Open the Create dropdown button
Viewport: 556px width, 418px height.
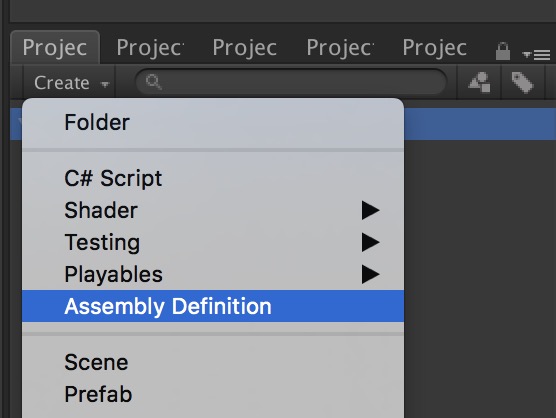[70, 83]
